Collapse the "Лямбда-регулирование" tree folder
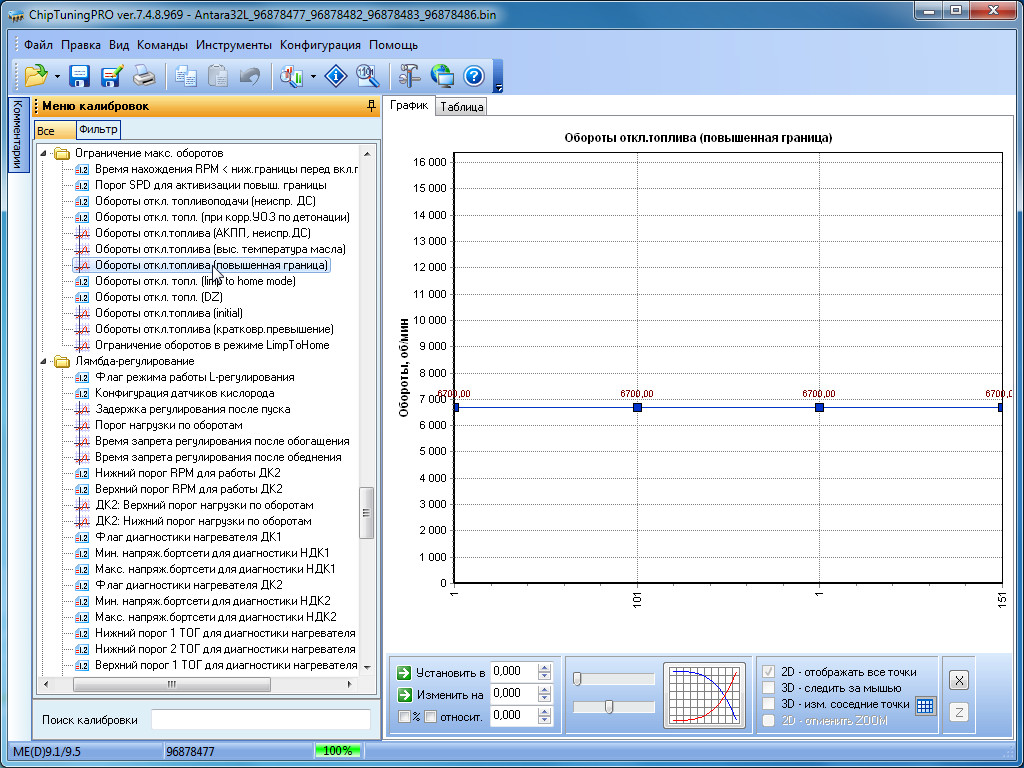 click(x=43, y=361)
